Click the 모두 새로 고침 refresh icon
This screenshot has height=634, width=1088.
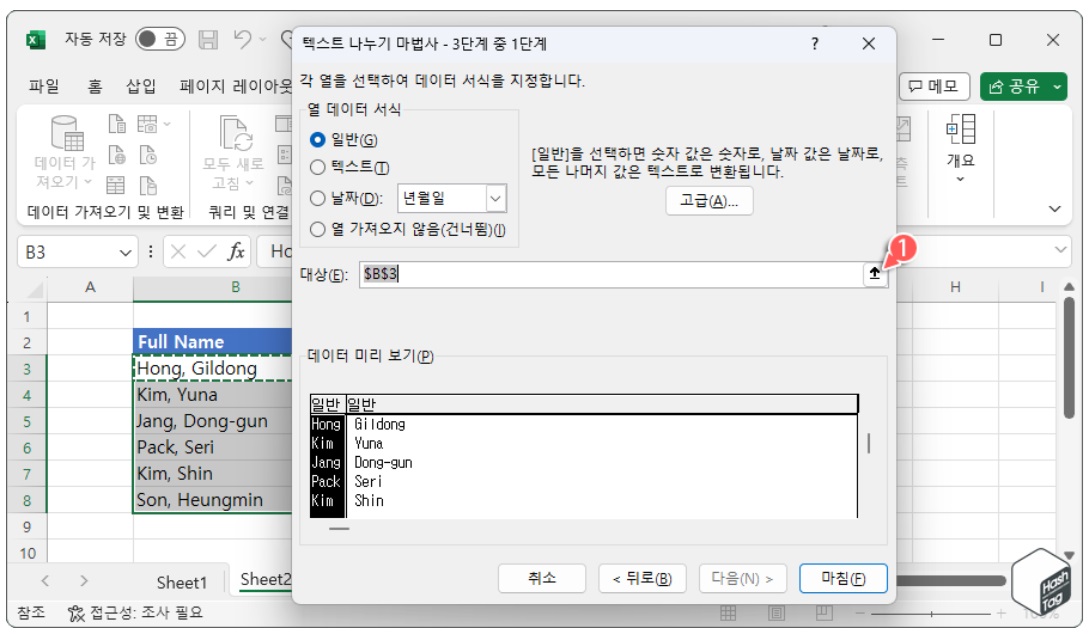point(235,133)
